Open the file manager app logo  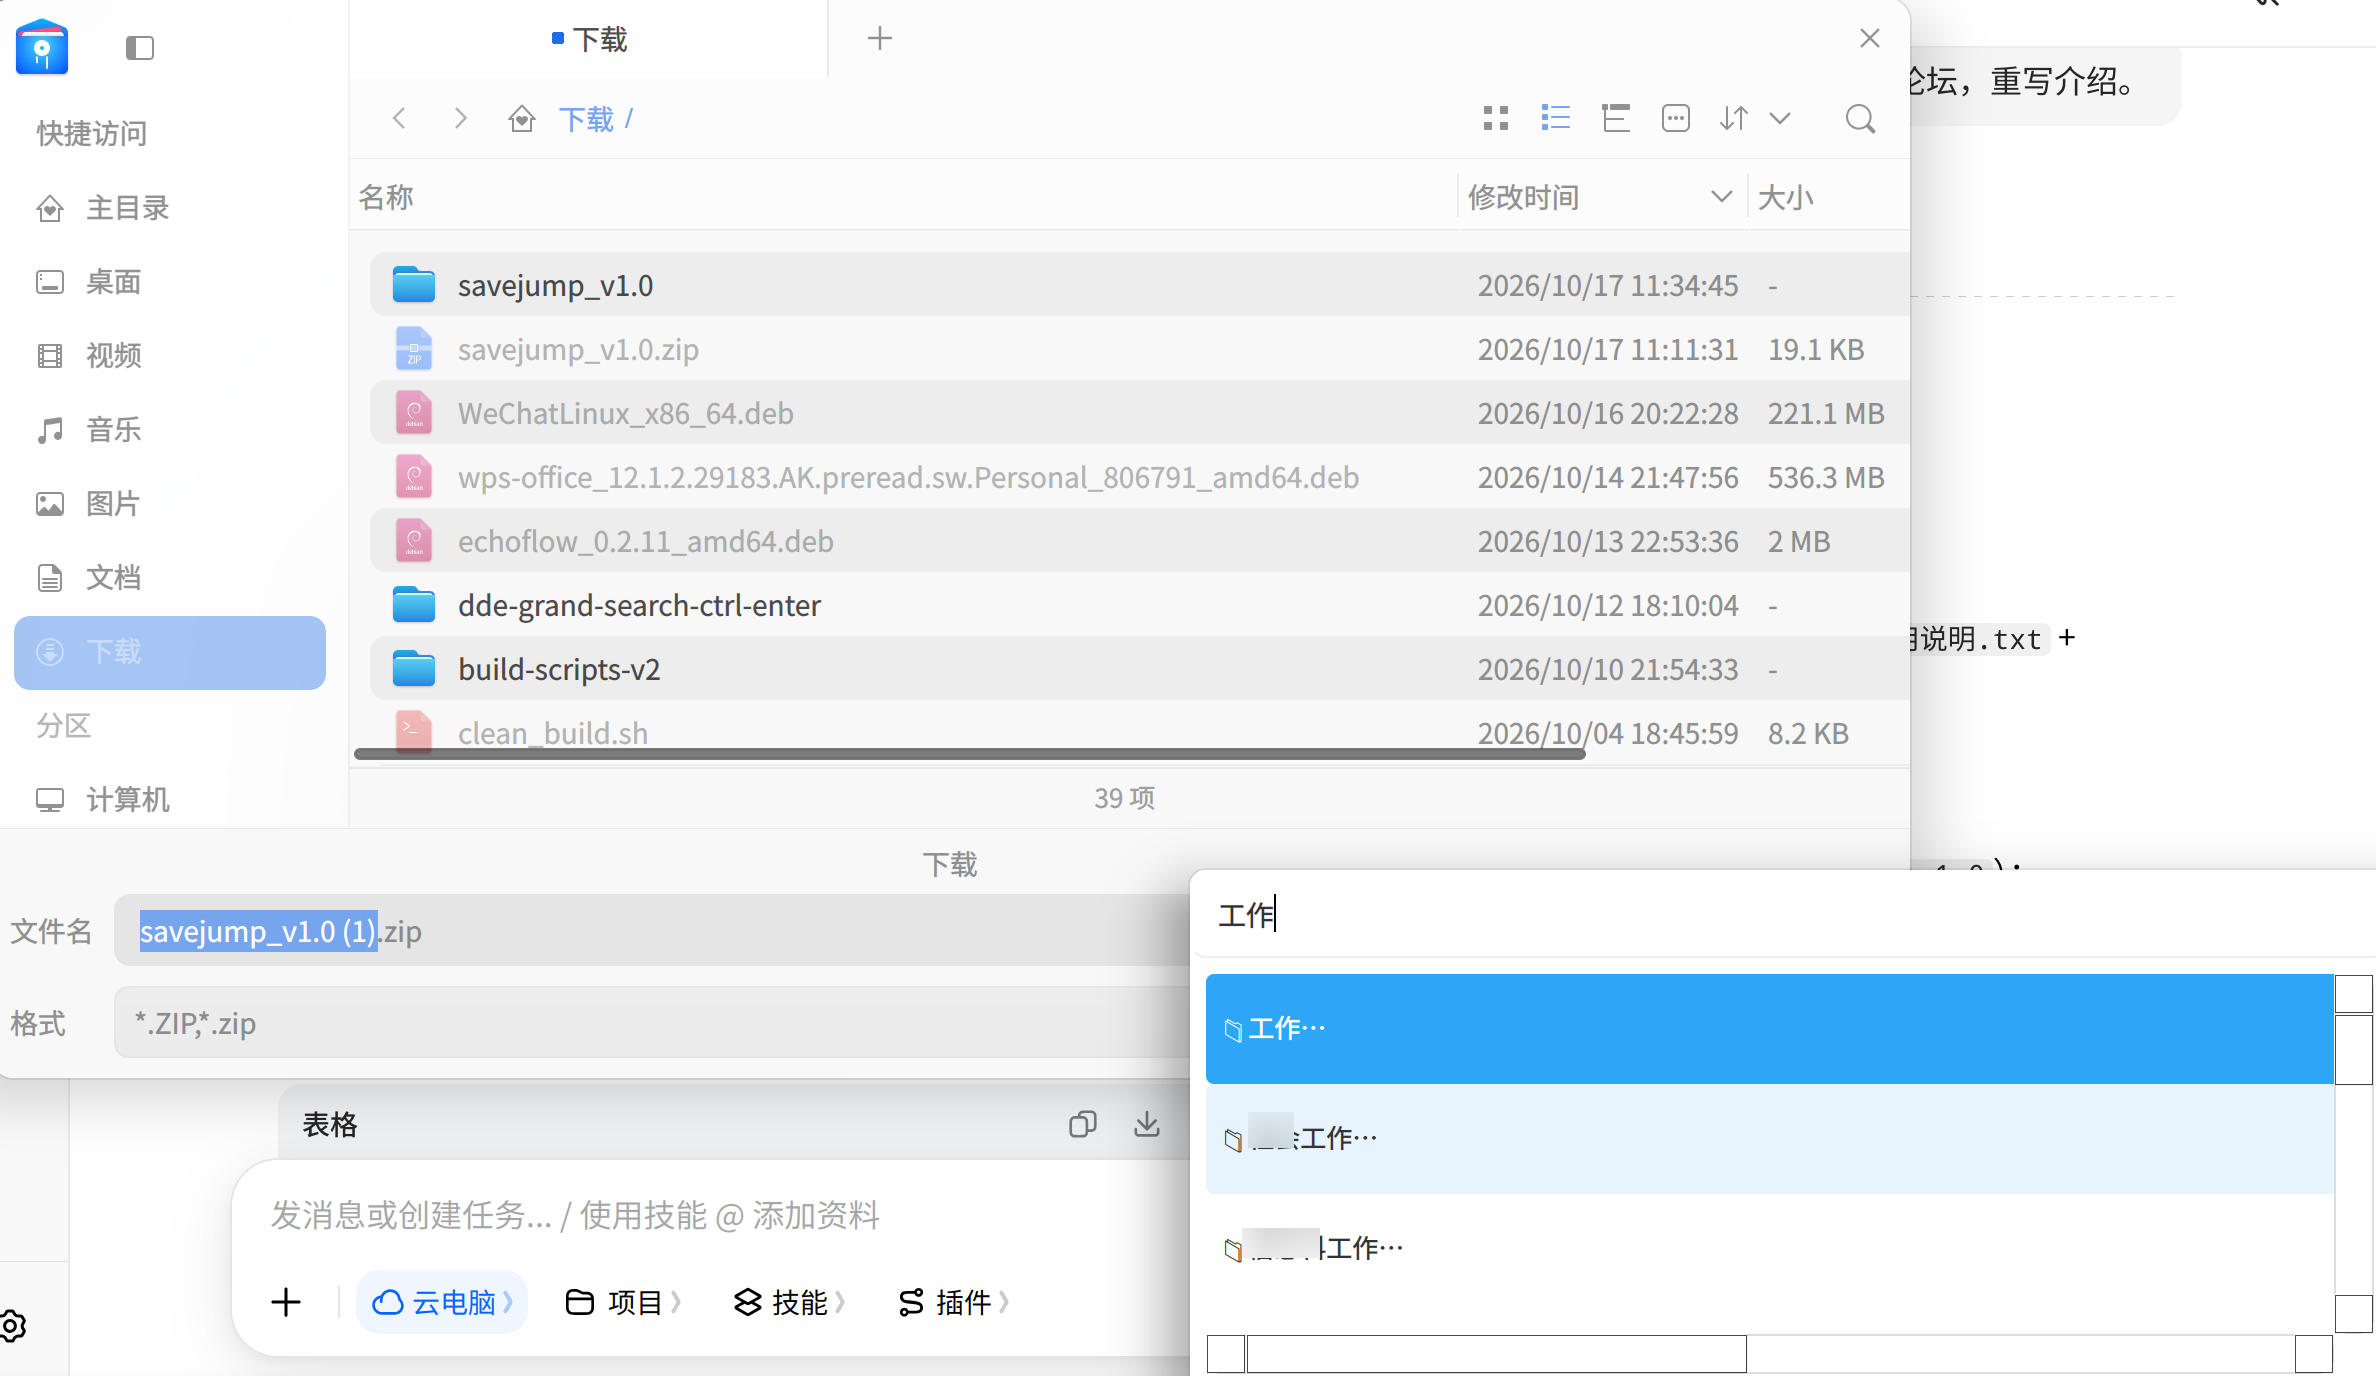pyautogui.click(x=42, y=47)
